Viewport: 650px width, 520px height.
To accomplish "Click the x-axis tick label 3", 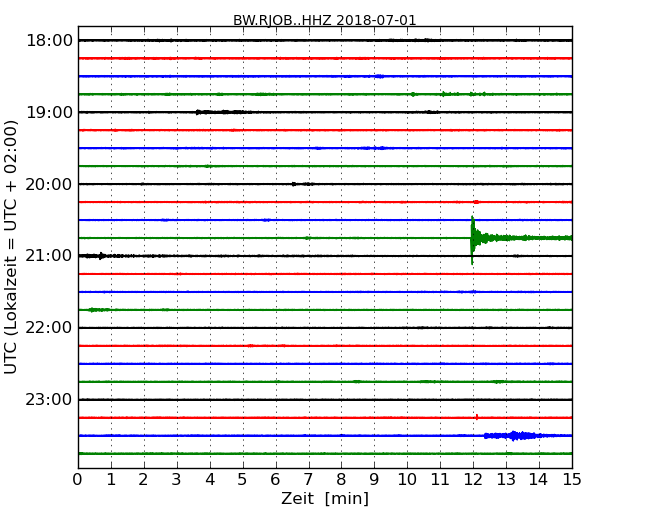I will click(177, 480).
